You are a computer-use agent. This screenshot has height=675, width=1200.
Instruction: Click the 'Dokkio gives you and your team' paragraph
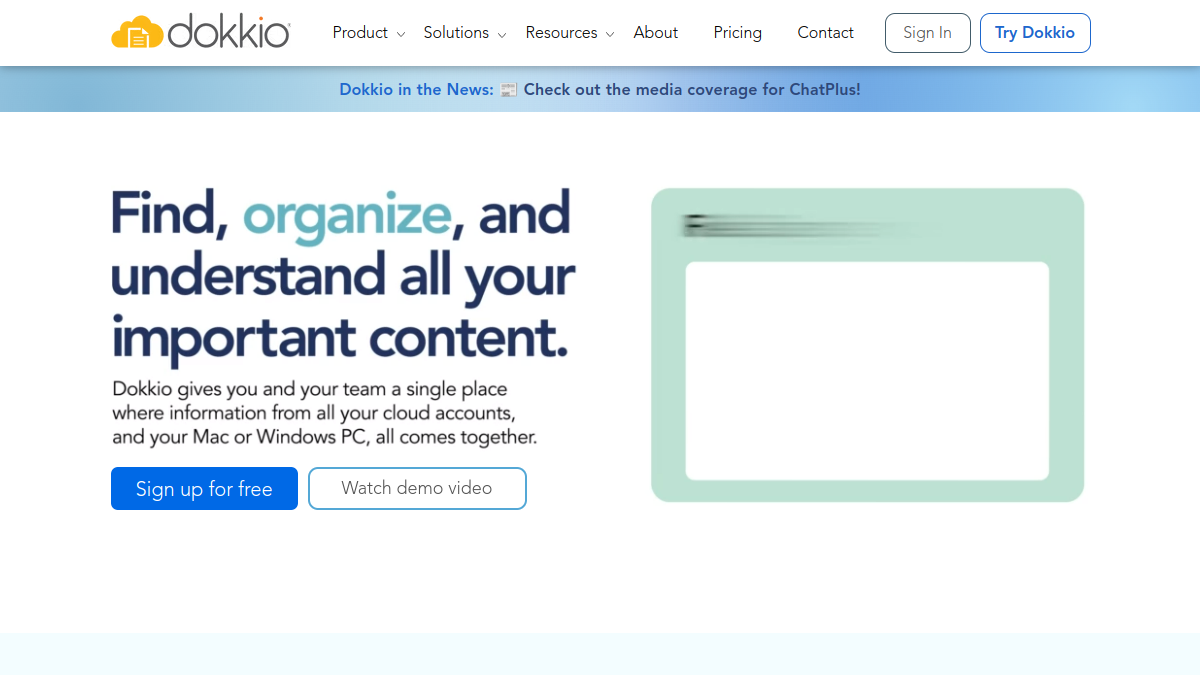(x=325, y=413)
